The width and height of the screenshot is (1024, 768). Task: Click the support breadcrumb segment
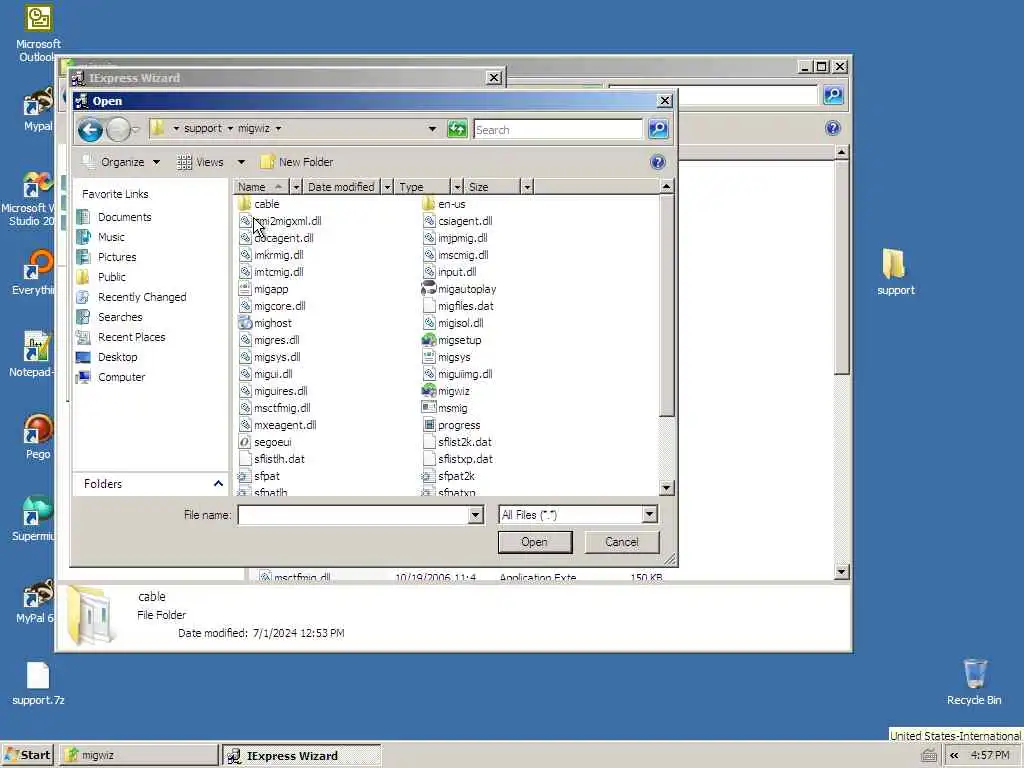click(x=202, y=129)
